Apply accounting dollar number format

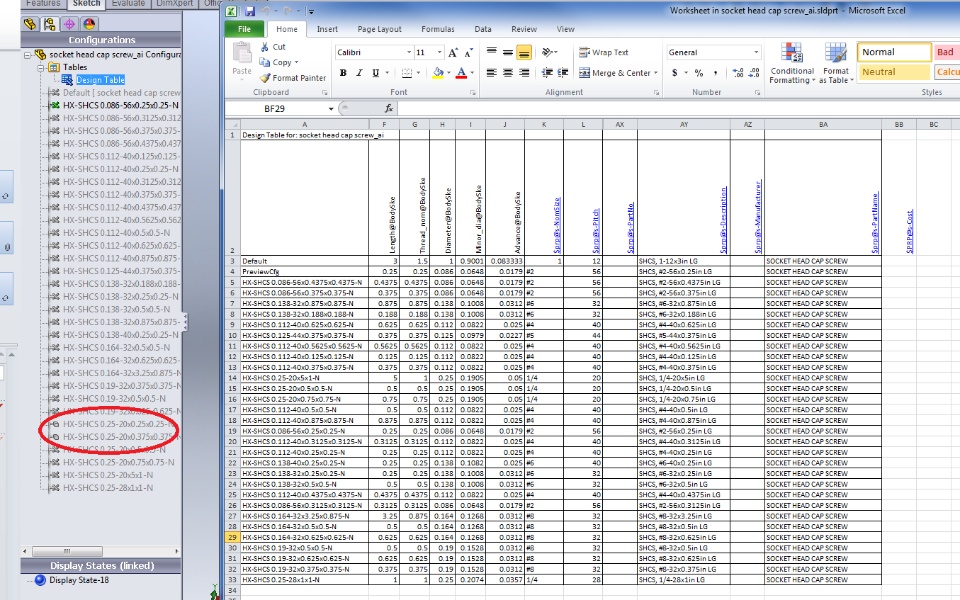[675, 73]
